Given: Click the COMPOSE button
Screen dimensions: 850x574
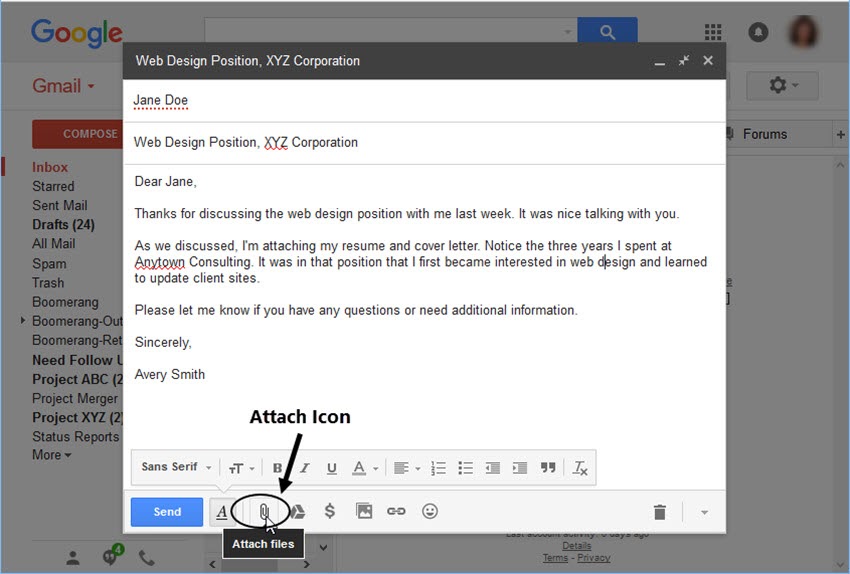Looking at the screenshot, I should 78,134.
